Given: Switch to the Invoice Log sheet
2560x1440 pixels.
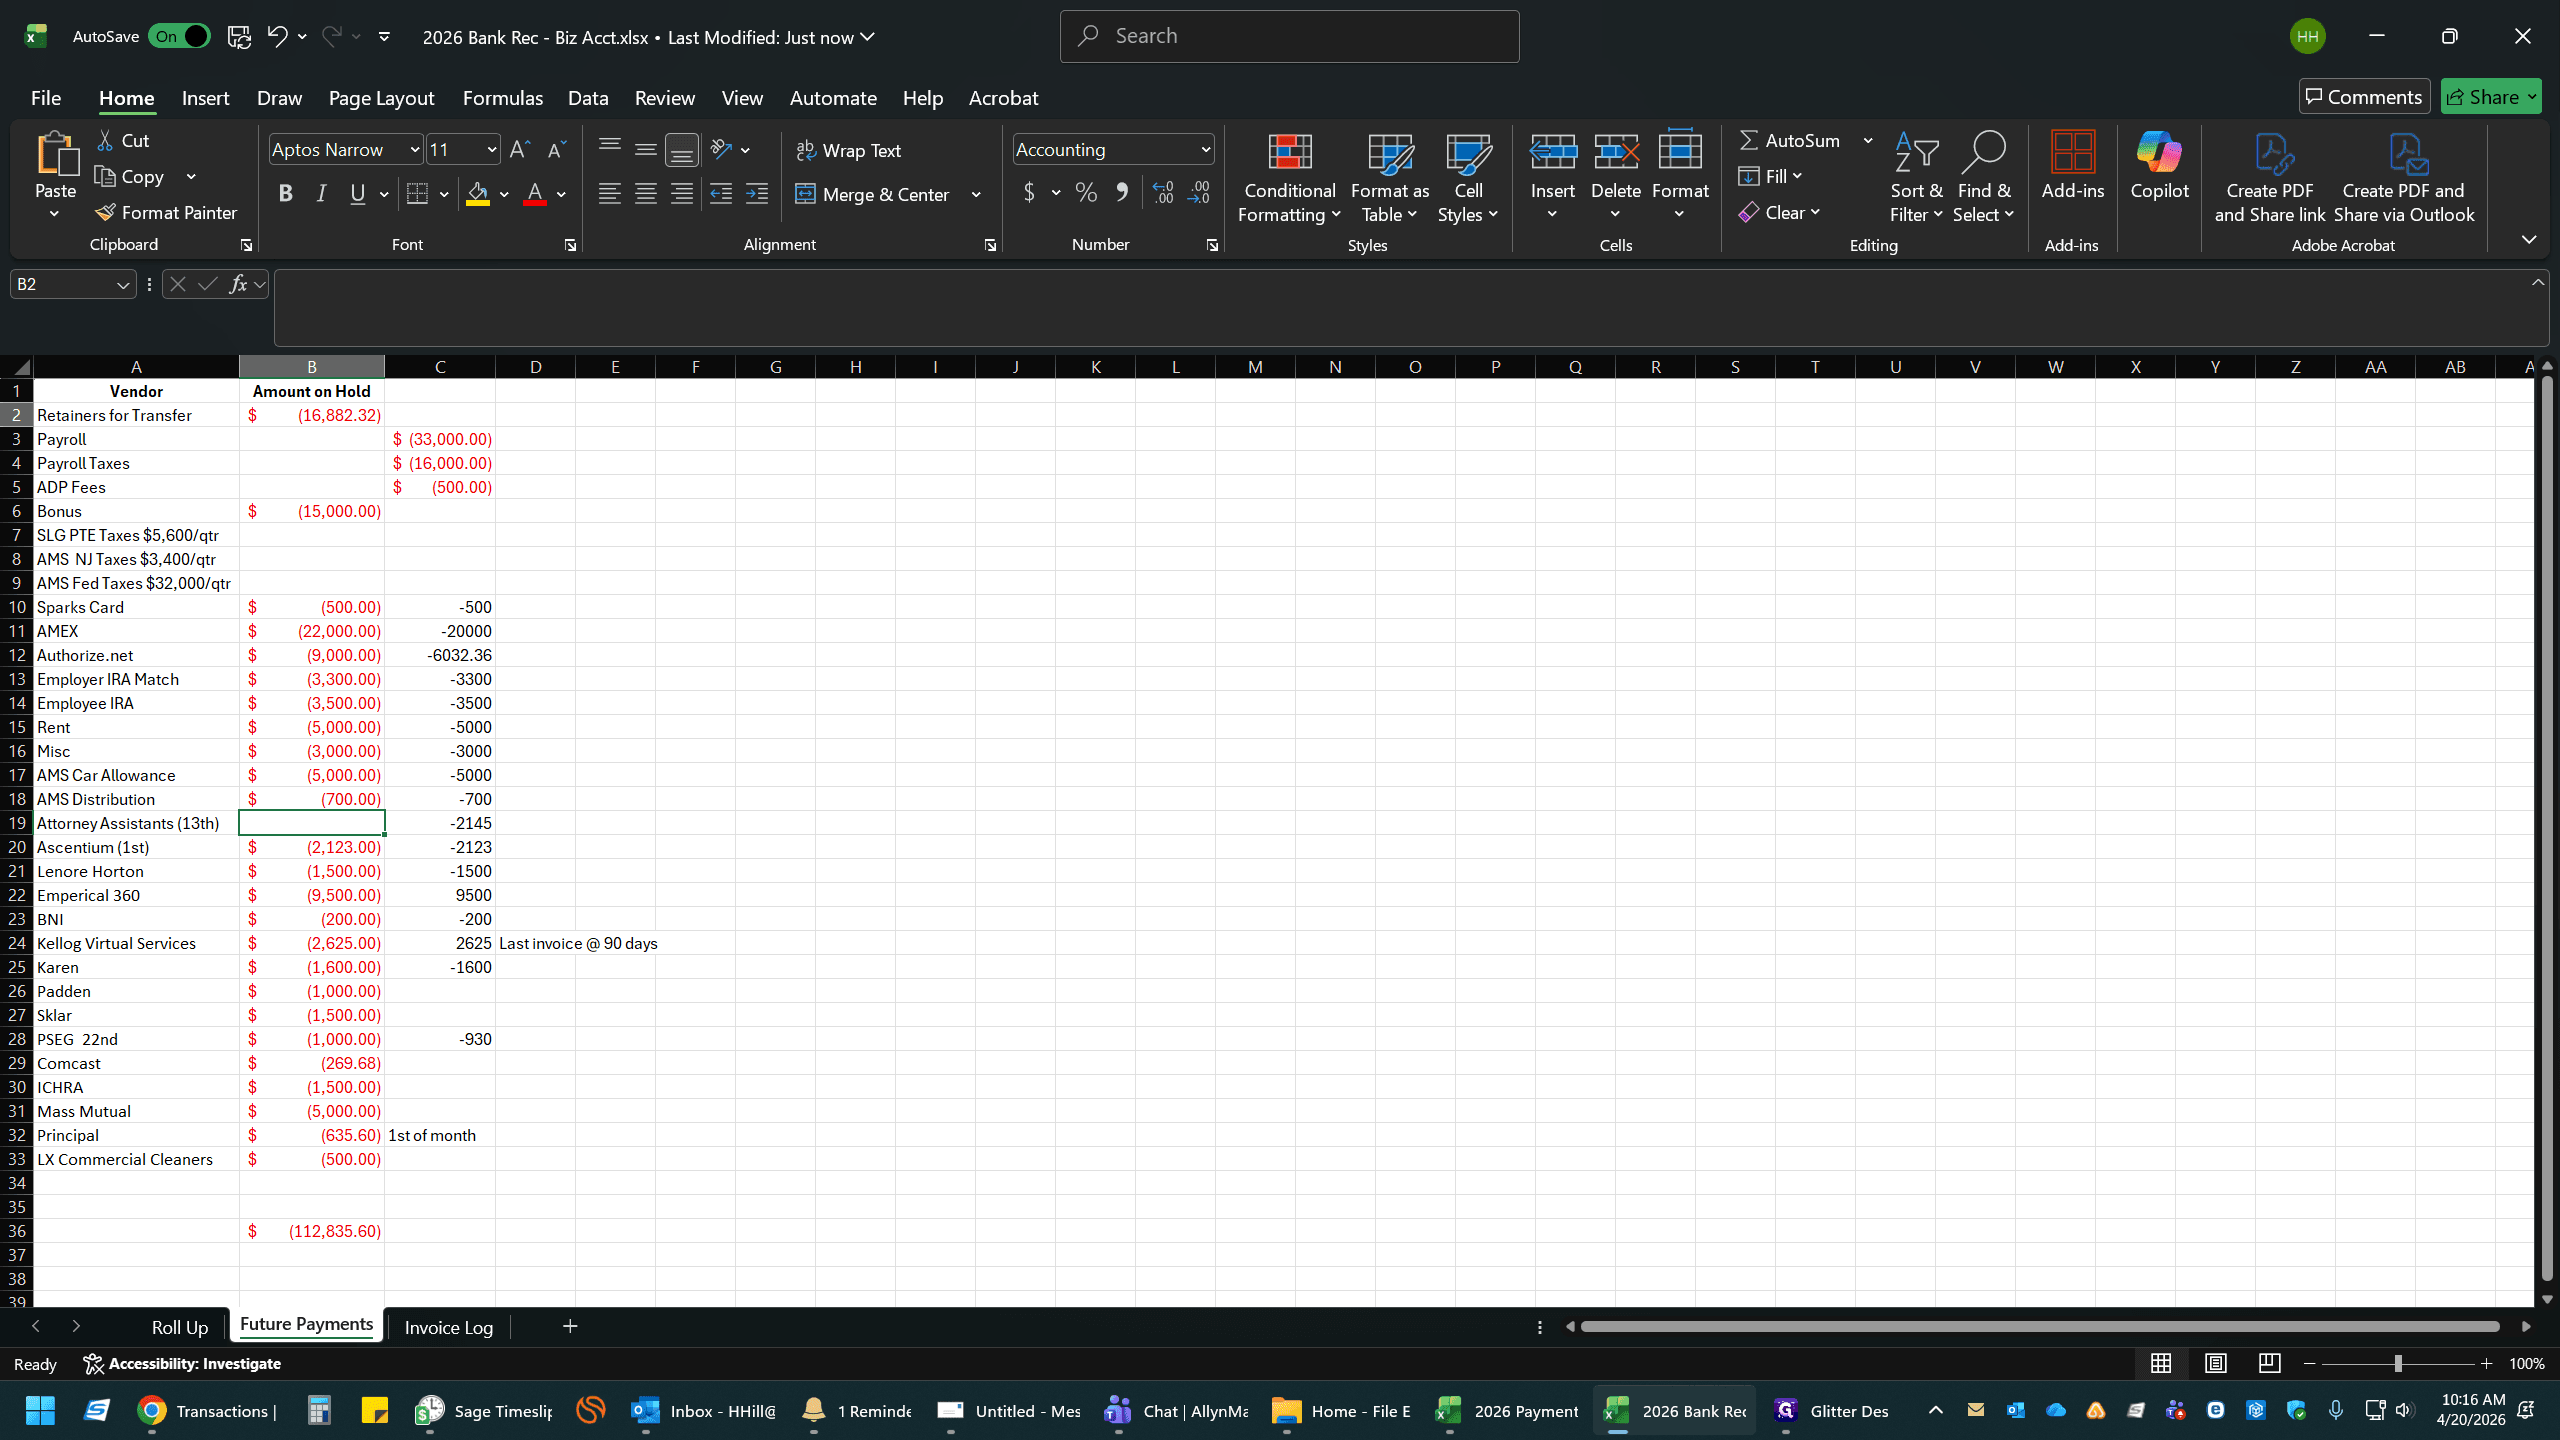Looking at the screenshot, I should point(448,1327).
